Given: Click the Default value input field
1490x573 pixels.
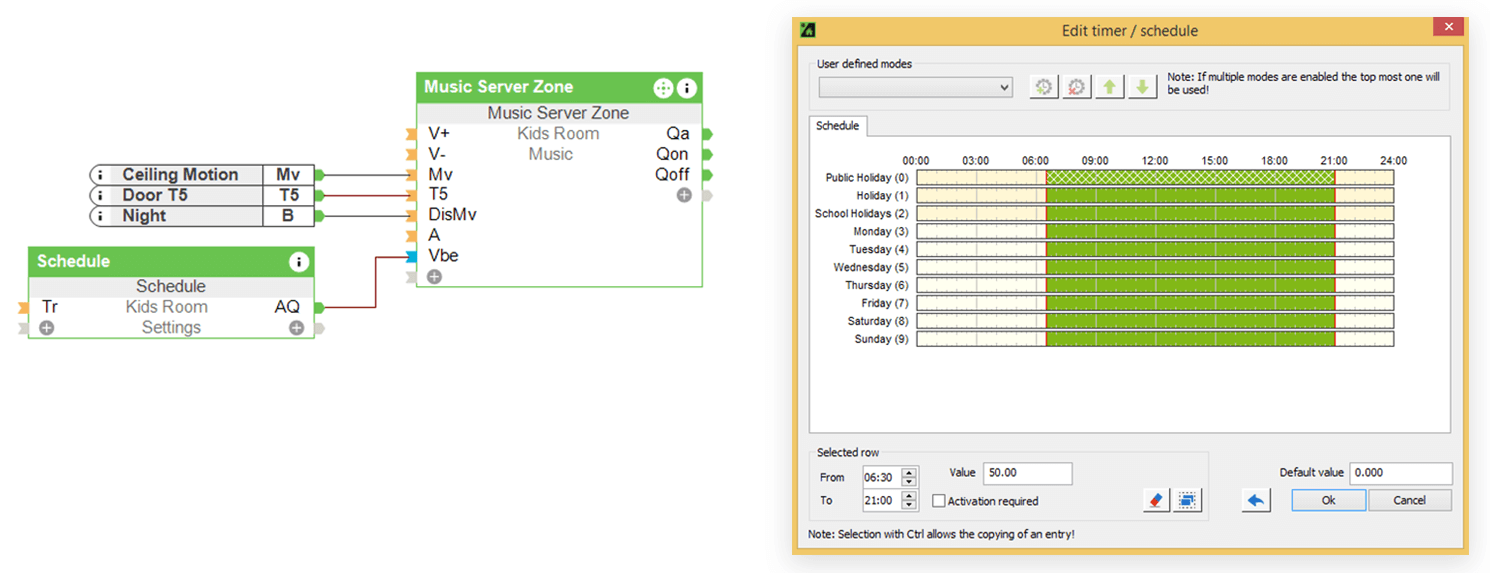Looking at the screenshot, I should click(x=1400, y=473).
